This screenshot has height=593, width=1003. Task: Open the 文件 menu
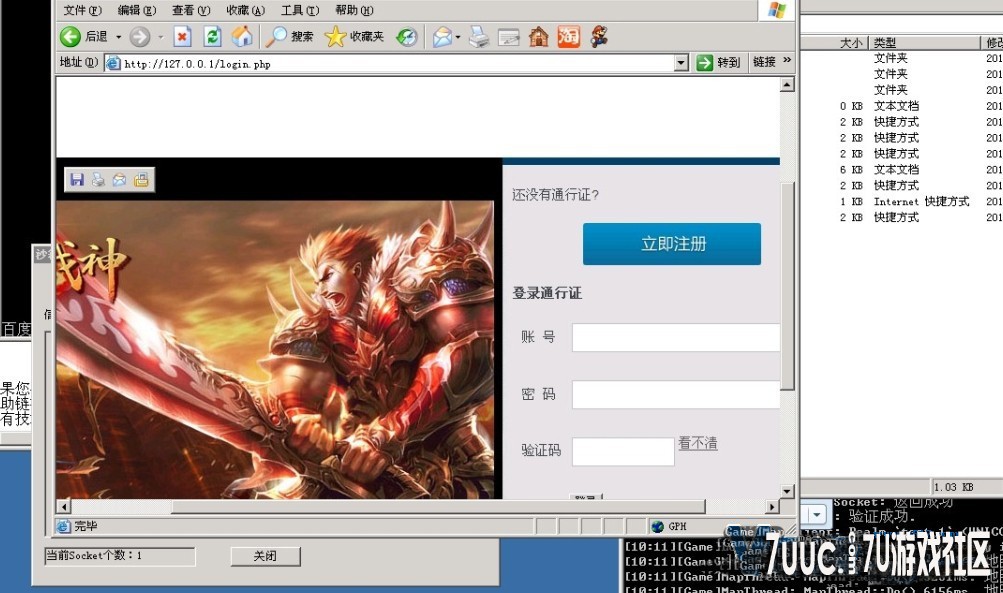83,10
